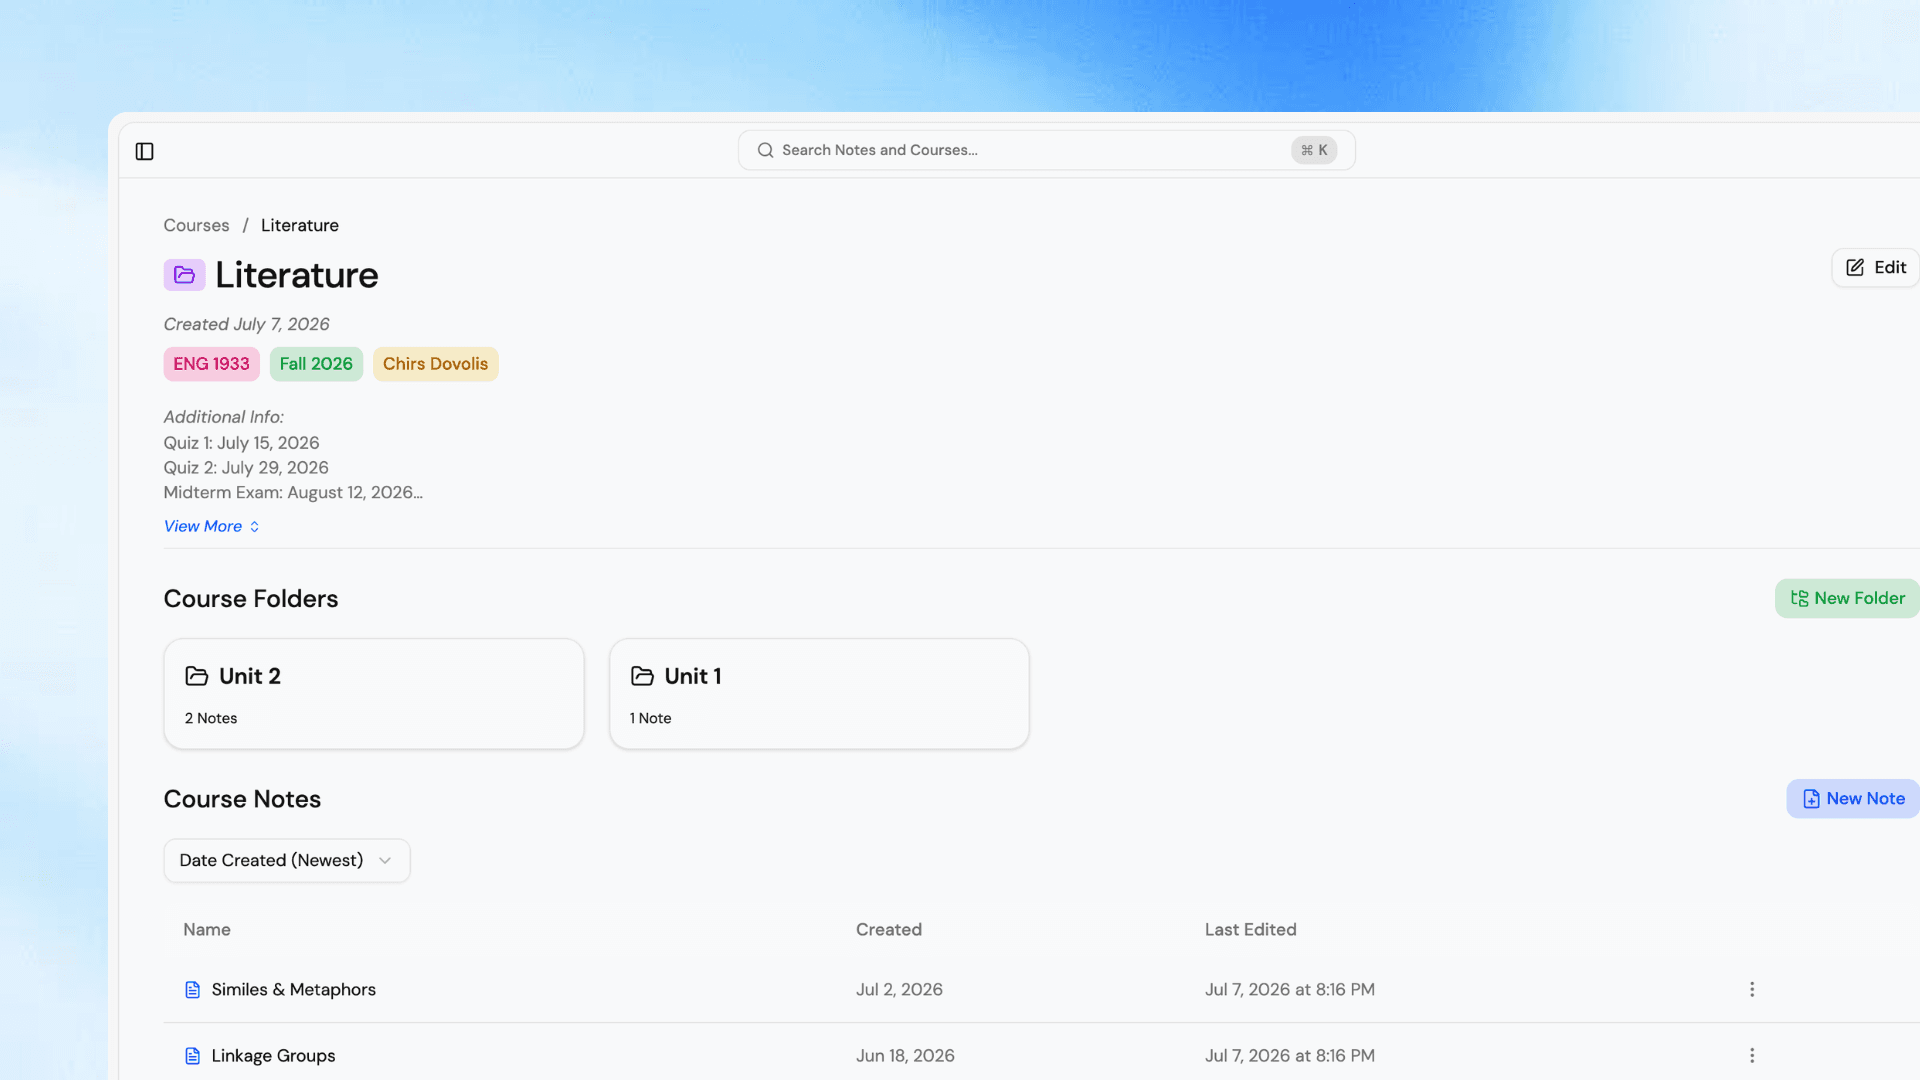Image resolution: width=1920 pixels, height=1080 pixels.
Task: Click the Edit button
Action: (1875, 268)
